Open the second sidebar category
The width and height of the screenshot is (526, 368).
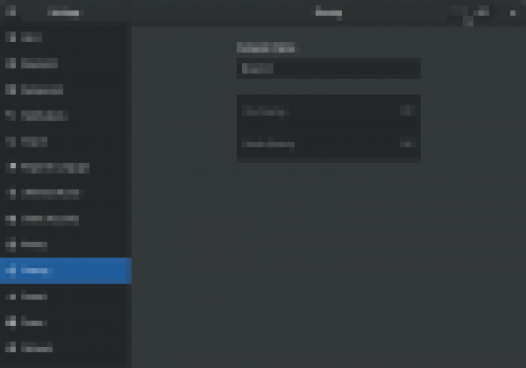coord(66,63)
